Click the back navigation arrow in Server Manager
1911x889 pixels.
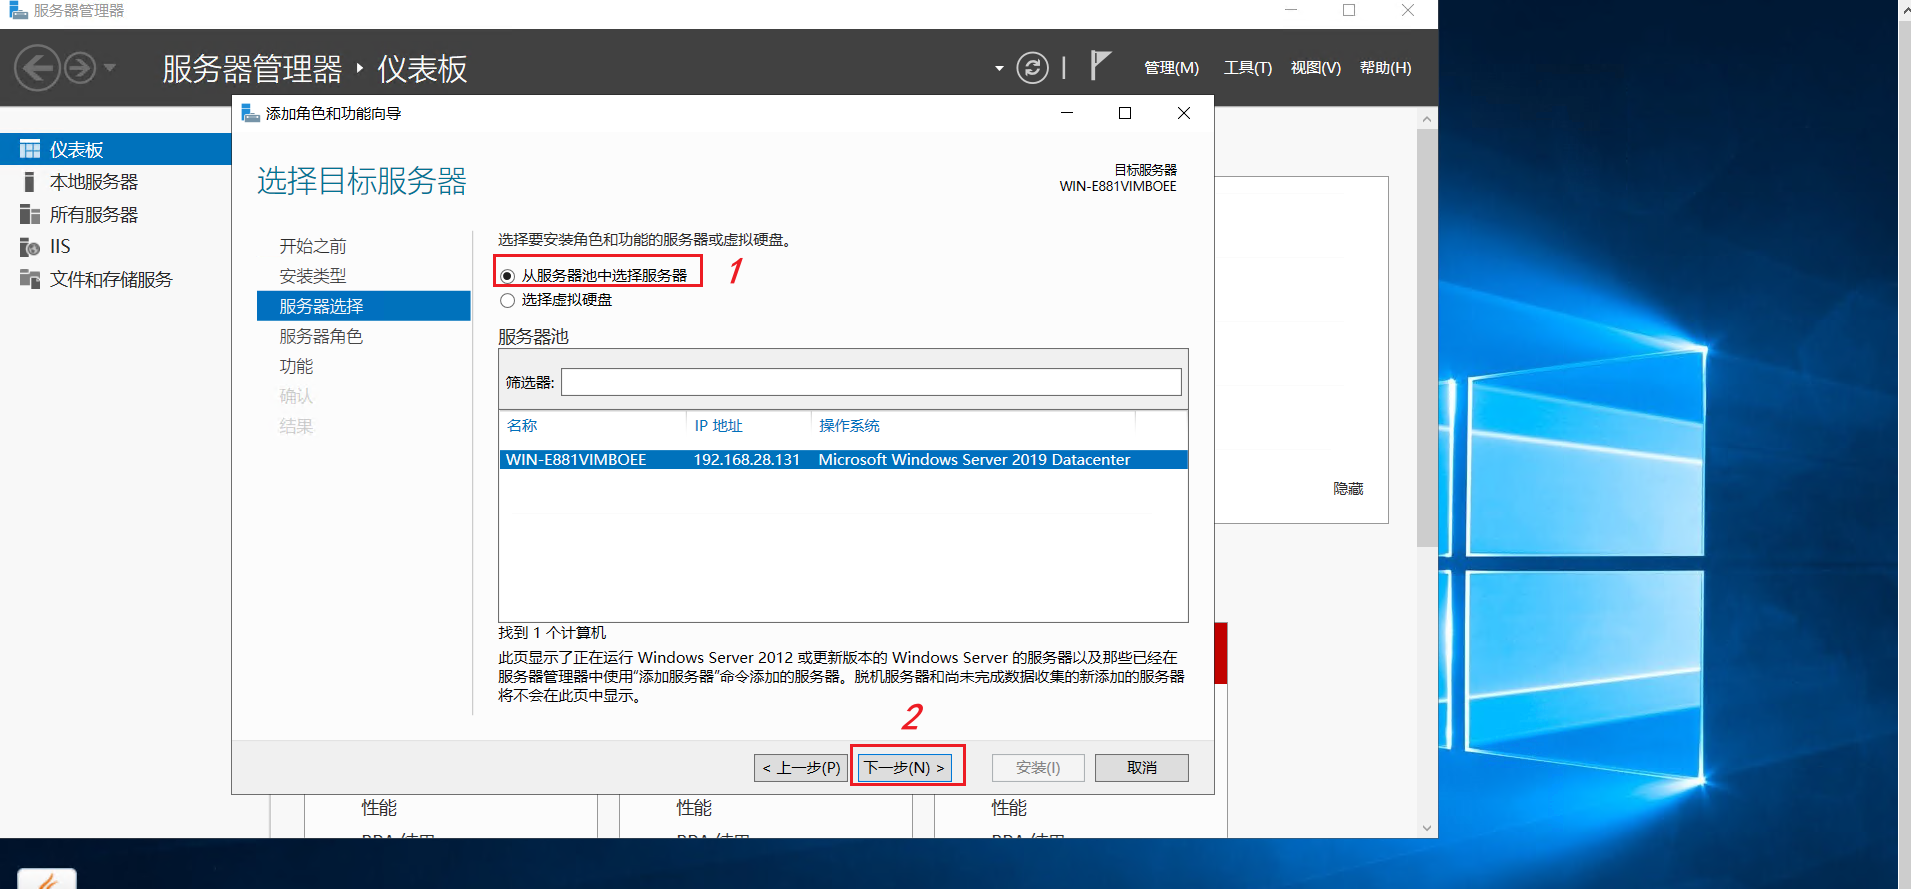(38, 68)
